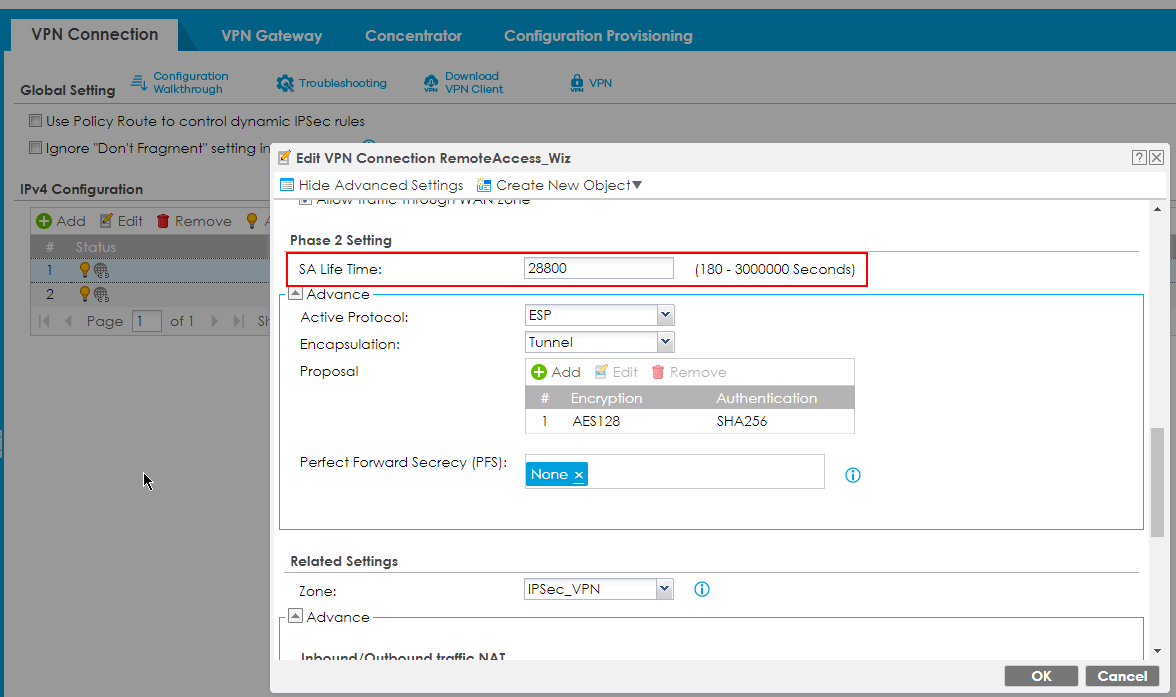Click the SA Life Time input field

pyautogui.click(x=599, y=269)
